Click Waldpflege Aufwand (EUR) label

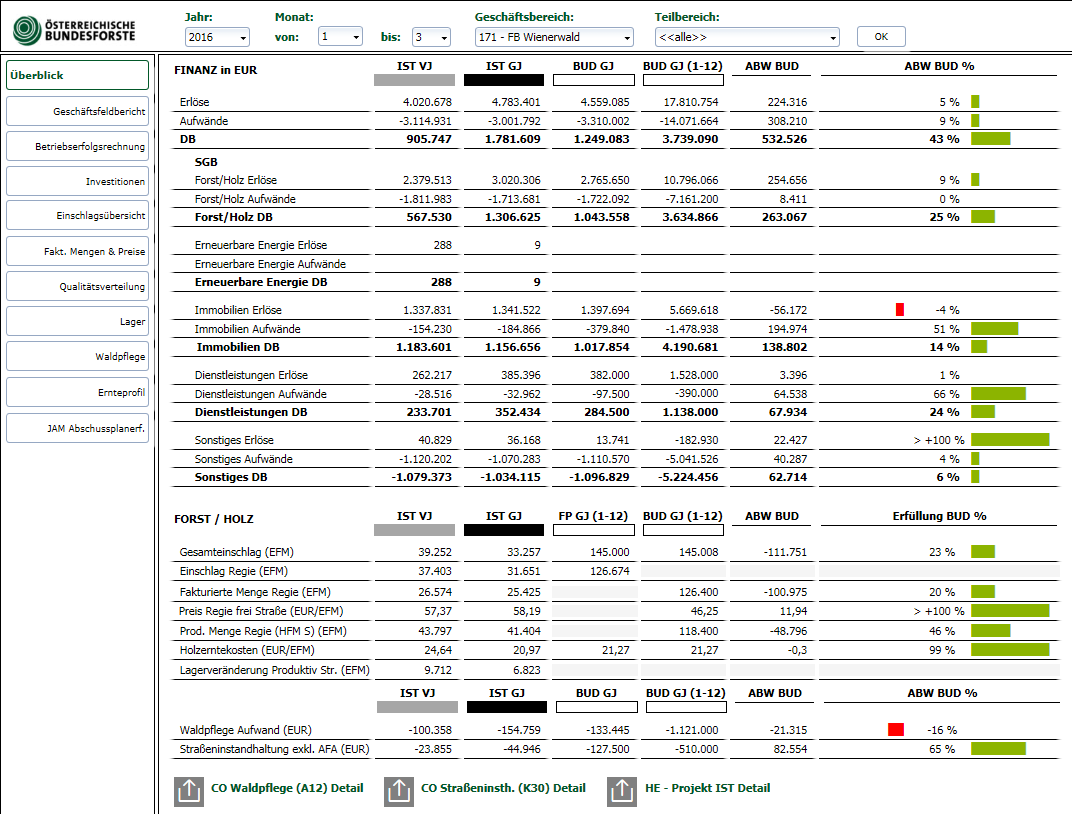245,730
